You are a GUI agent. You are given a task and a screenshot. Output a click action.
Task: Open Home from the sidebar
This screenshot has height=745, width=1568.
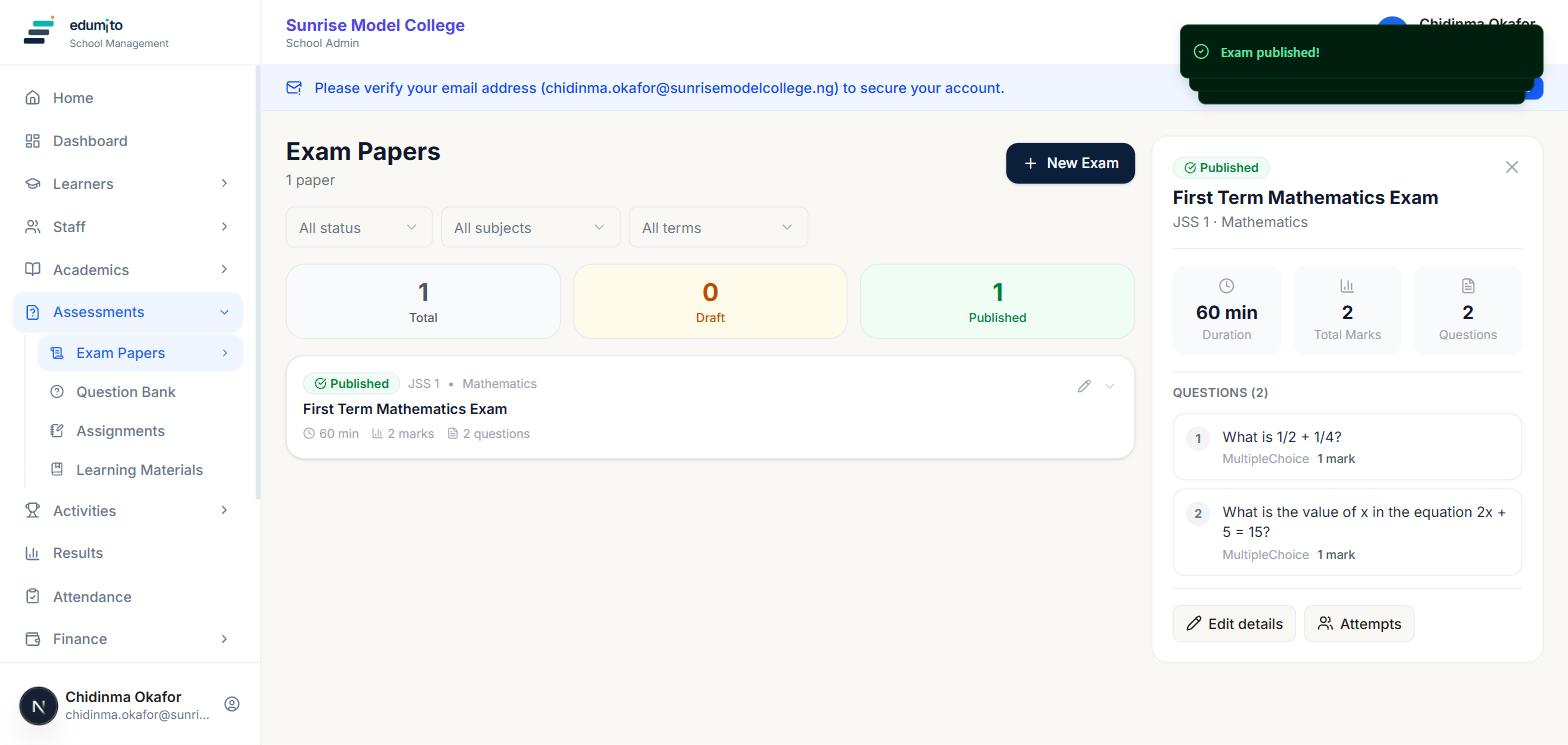[128, 98]
